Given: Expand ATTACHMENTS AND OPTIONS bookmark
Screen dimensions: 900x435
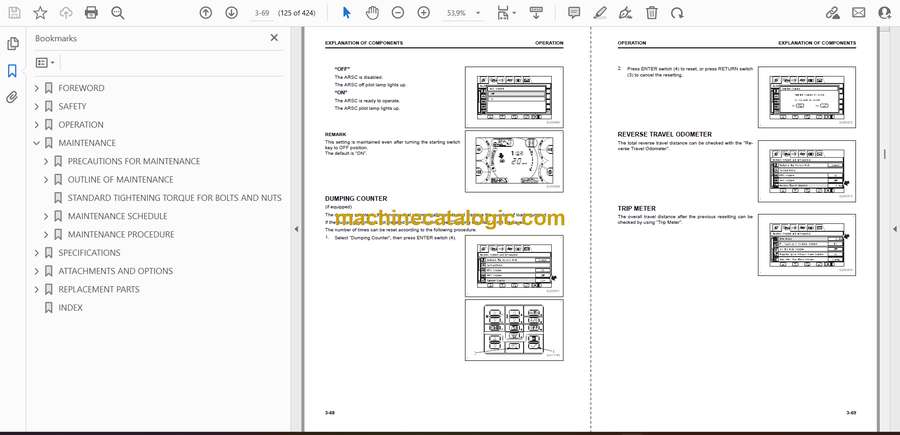Looking at the screenshot, I should (37, 271).
